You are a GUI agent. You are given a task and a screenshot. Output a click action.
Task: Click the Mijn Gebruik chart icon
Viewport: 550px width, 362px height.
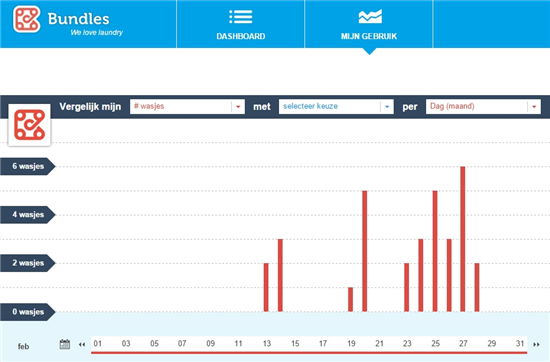click(x=370, y=17)
